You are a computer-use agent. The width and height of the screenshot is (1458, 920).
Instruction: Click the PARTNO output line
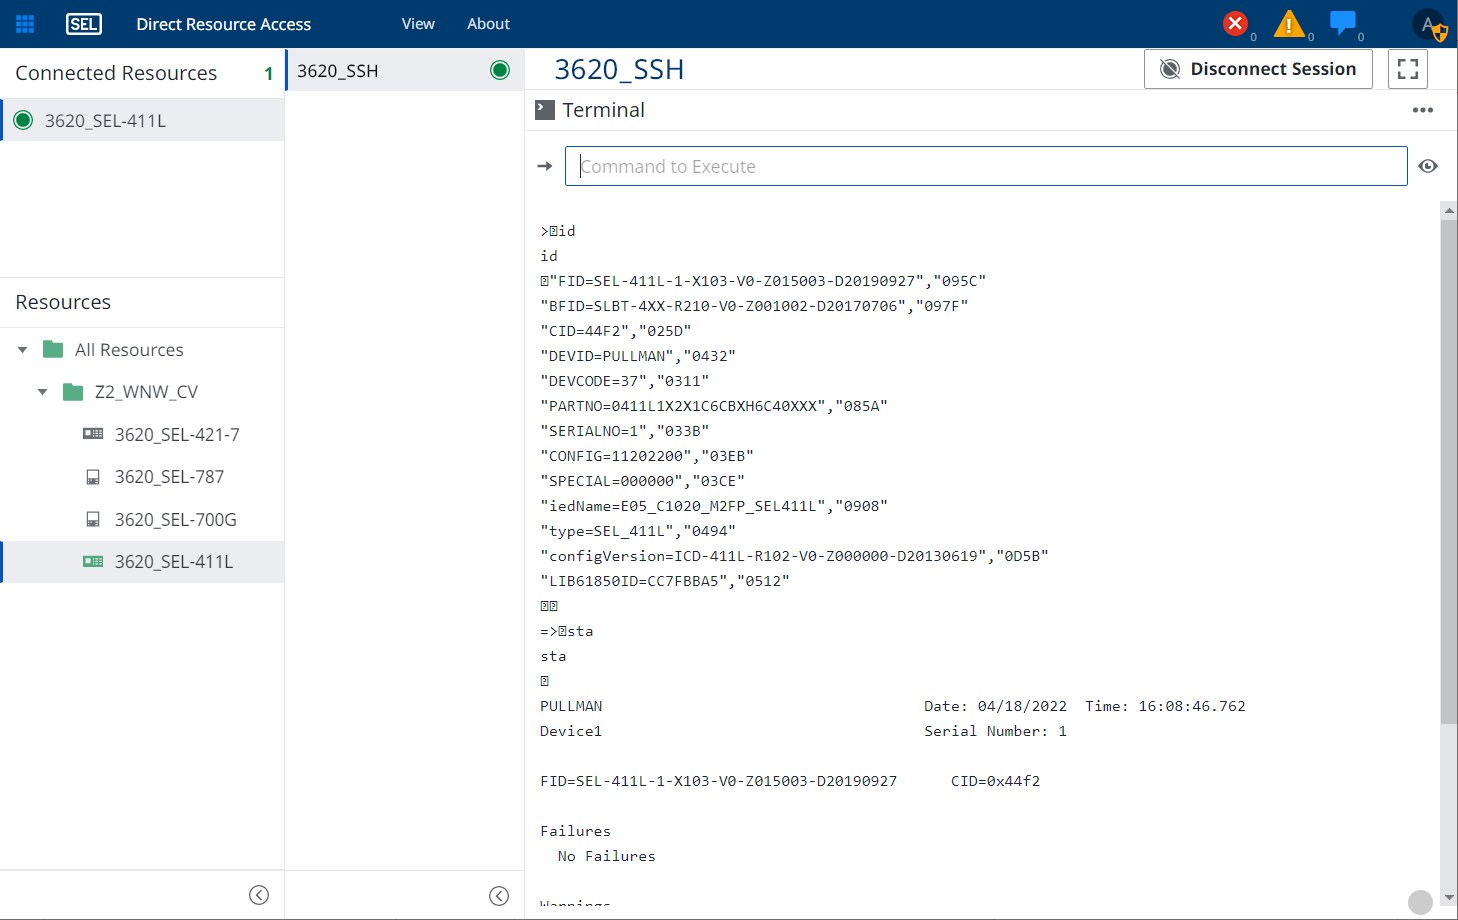(714, 406)
